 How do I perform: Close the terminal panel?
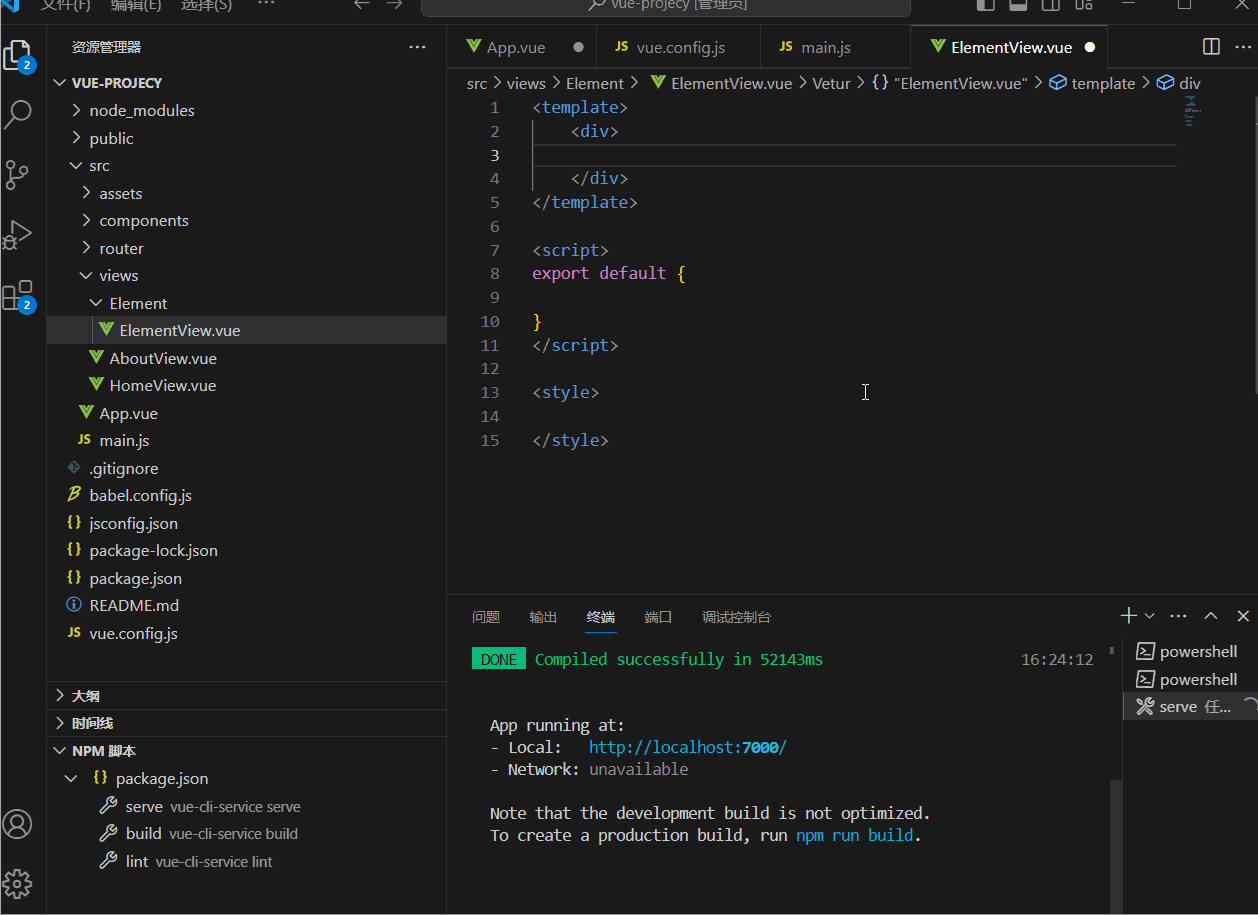(x=1243, y=616)
